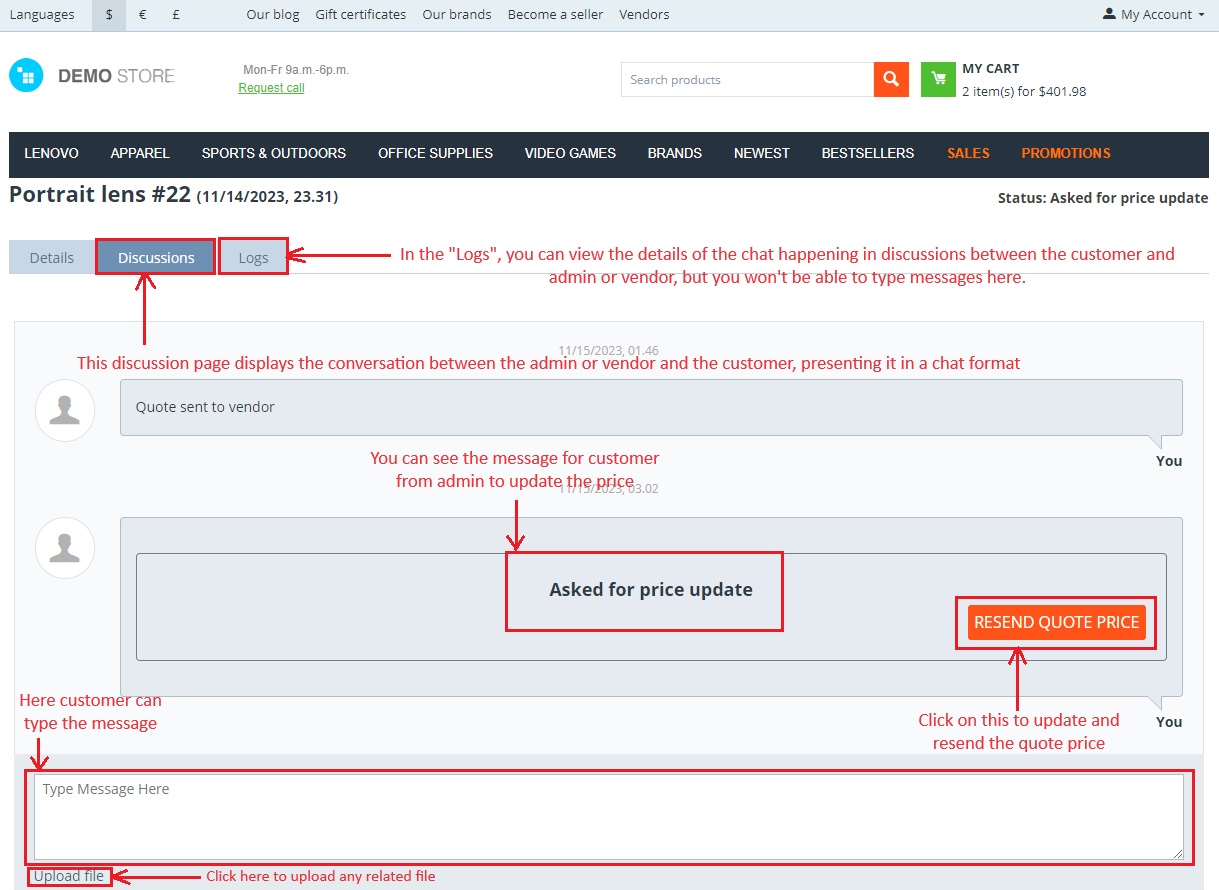The height and width of the screenshot is (890, 1219).
Task: Click the Request call link
Action: 271,88
